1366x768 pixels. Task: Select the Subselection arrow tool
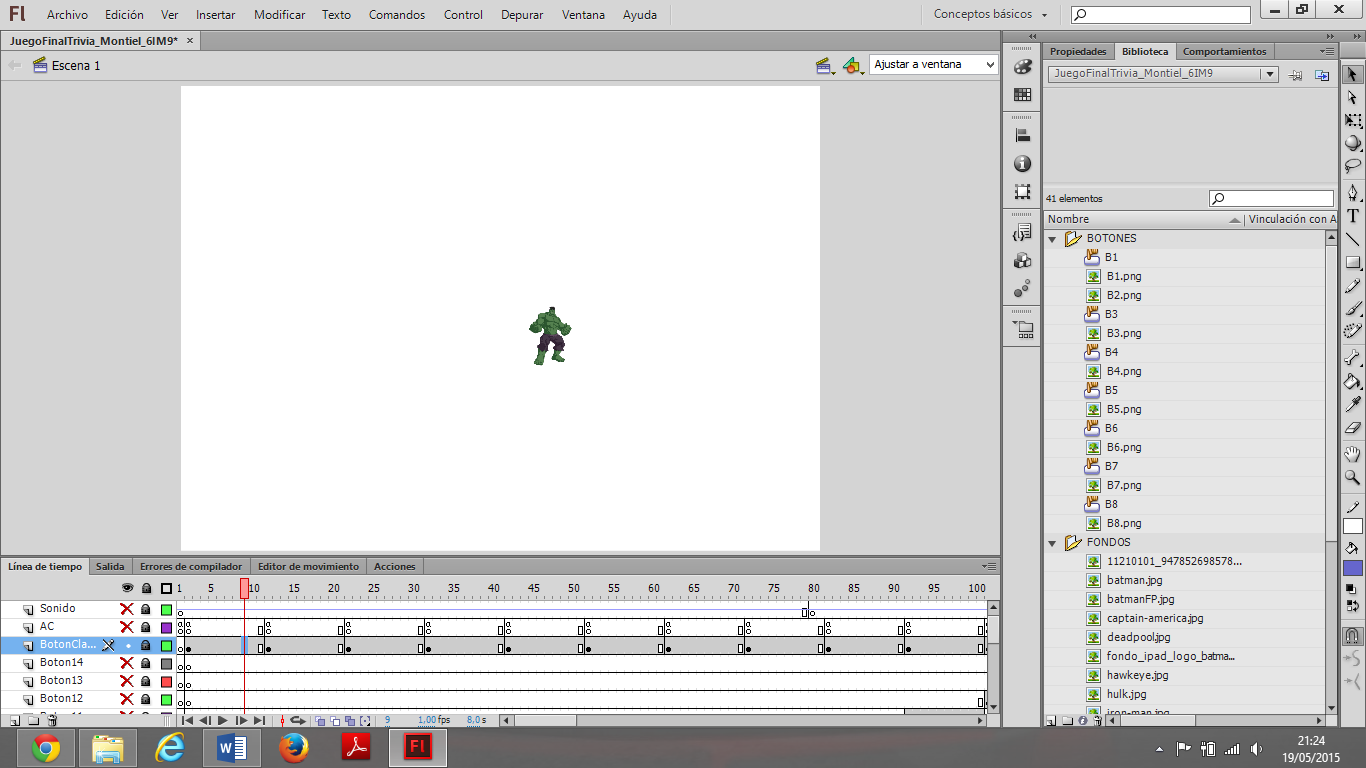pyautogui.click(x=1353, y=97)
